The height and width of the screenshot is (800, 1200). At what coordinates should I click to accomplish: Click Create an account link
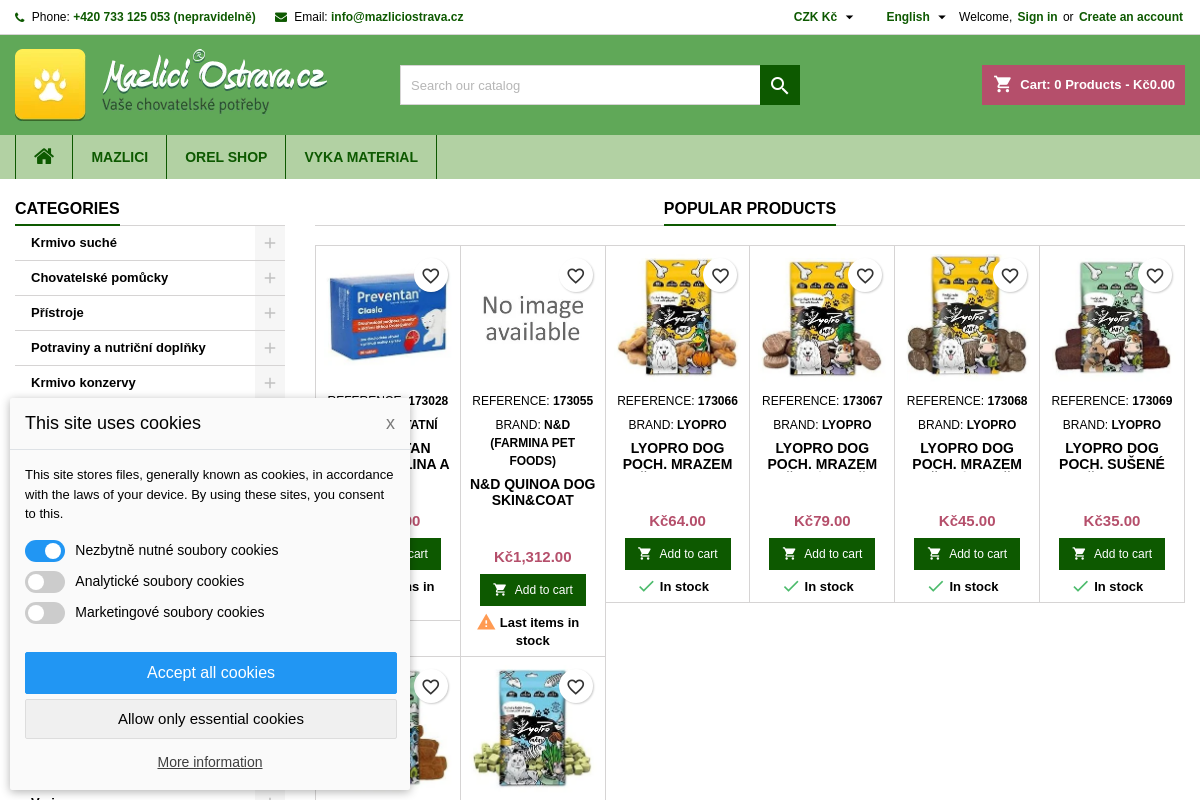(1131, 17)
